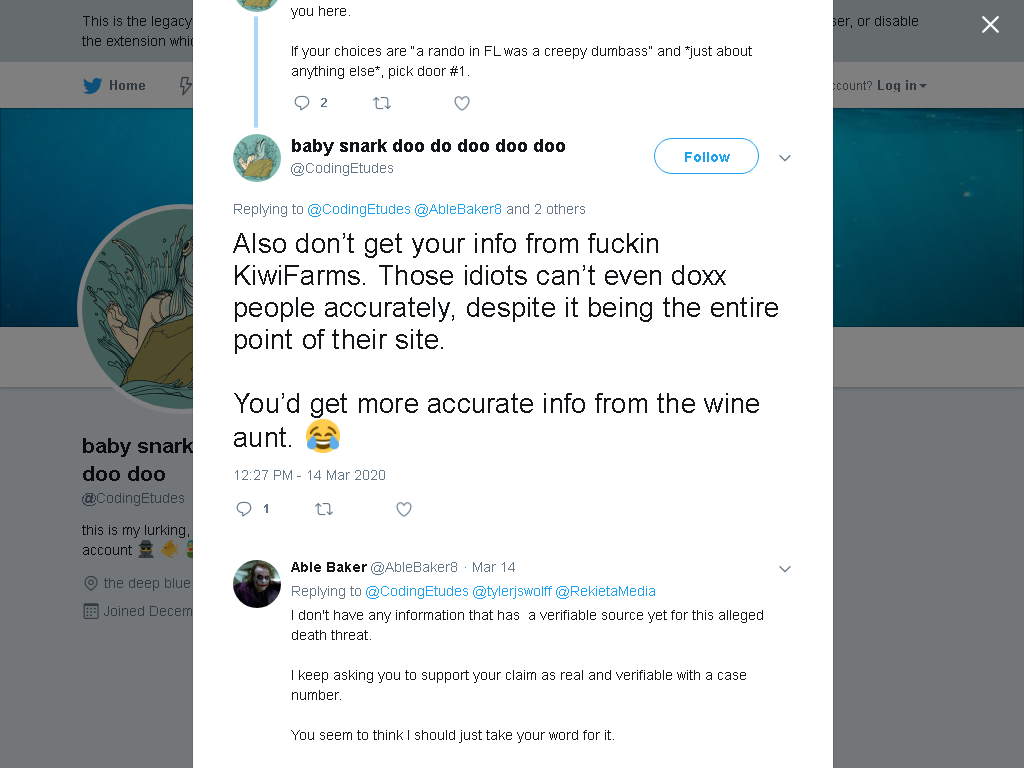The image size is (1024, 768).
Task: Open @tylerjswolff profile link
Action: (511, 591)
